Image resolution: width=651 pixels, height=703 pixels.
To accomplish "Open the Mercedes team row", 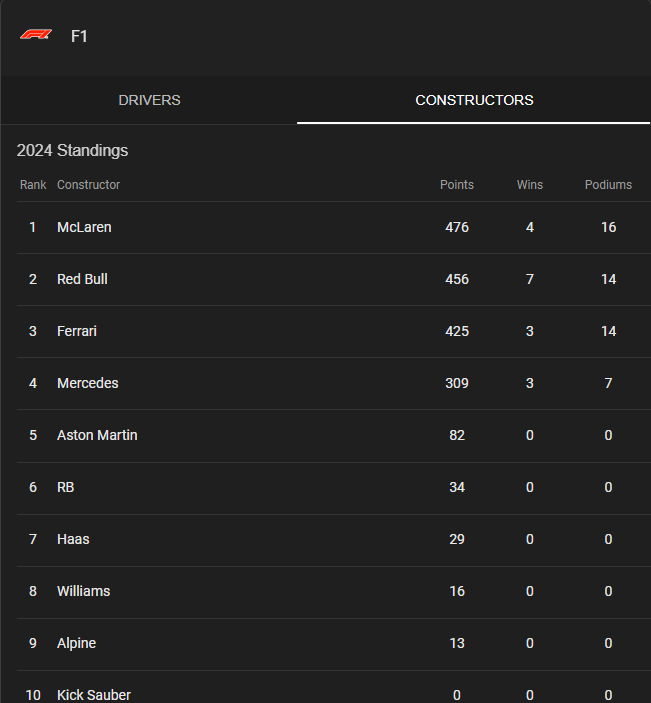I will (x=334, y=383).
